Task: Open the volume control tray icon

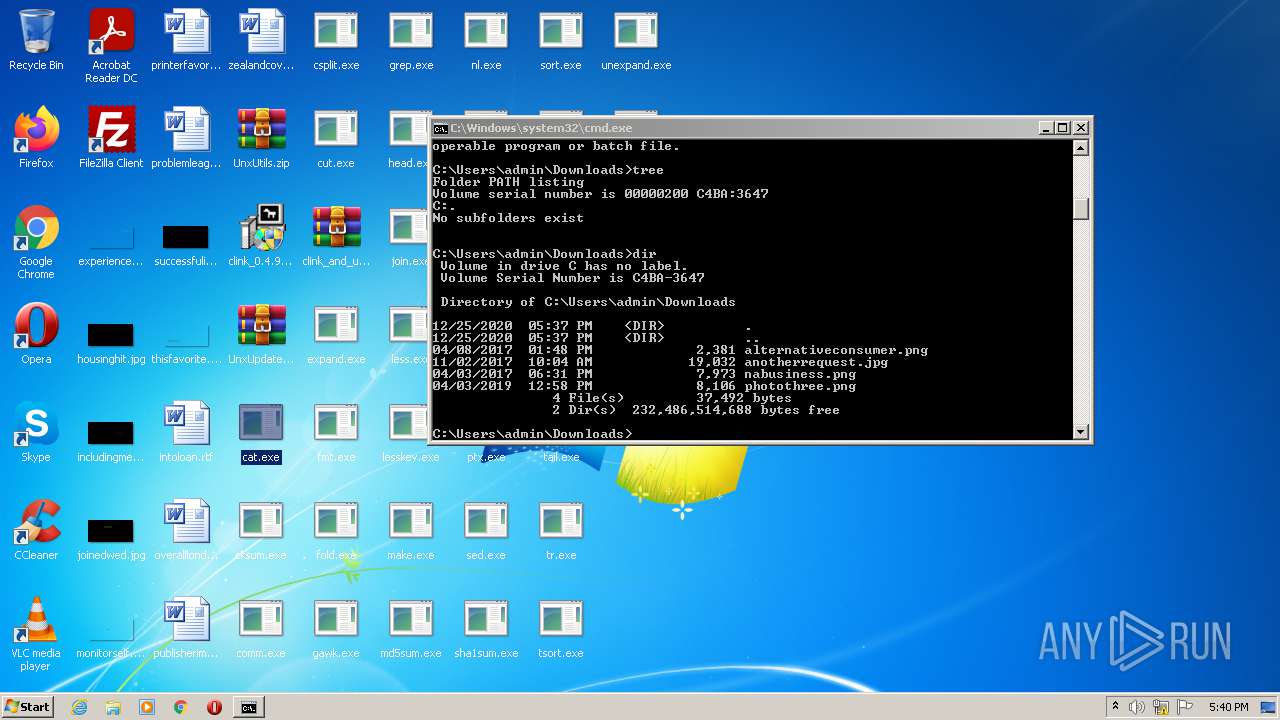Action: (1137, 707)
